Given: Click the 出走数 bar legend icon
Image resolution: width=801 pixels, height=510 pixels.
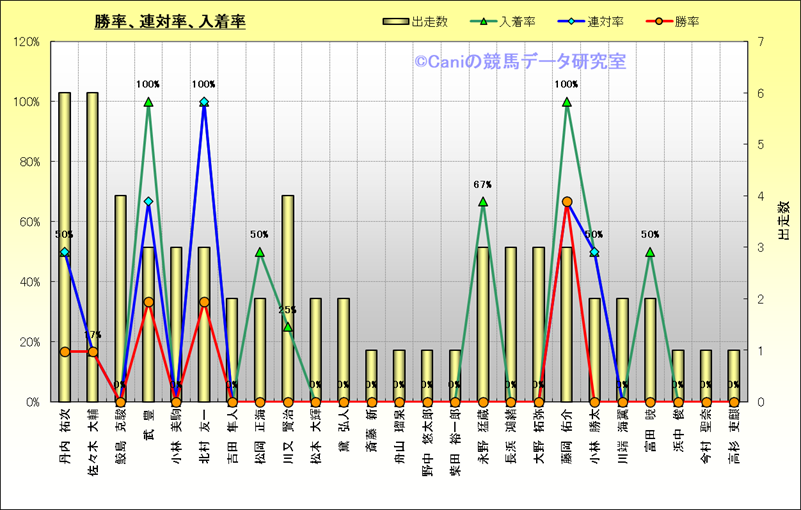Looking at the screenshot, I should pos(396,22).
